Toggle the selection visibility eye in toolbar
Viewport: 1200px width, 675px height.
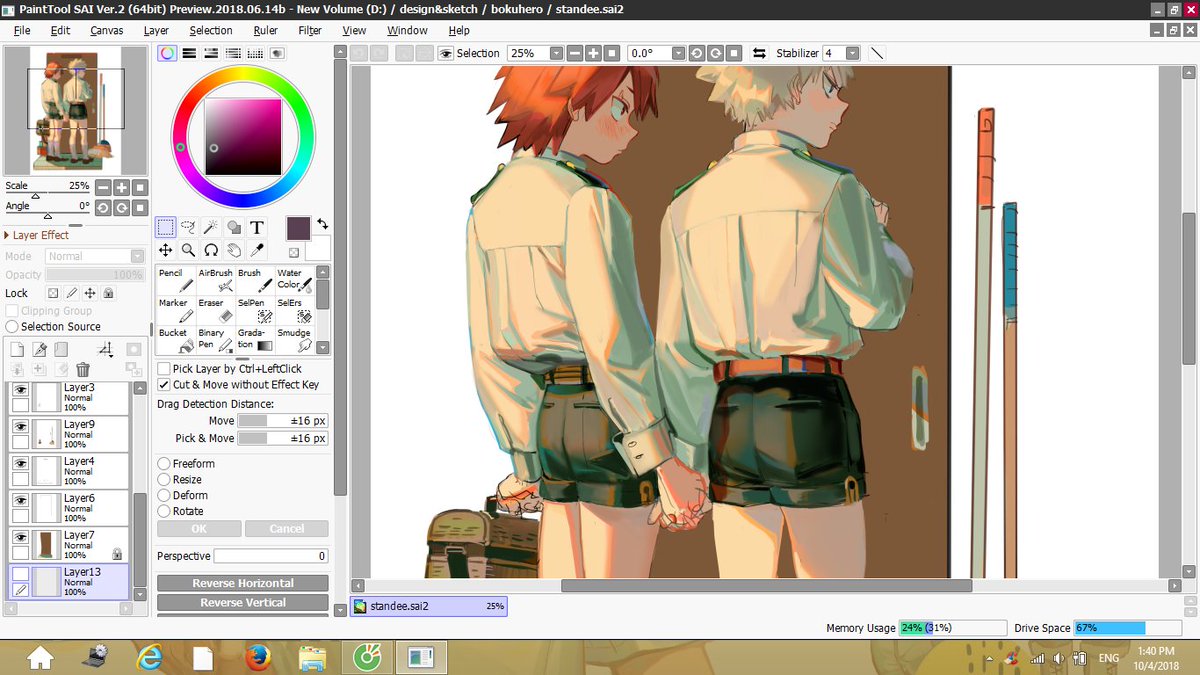[x=445, y=53]
